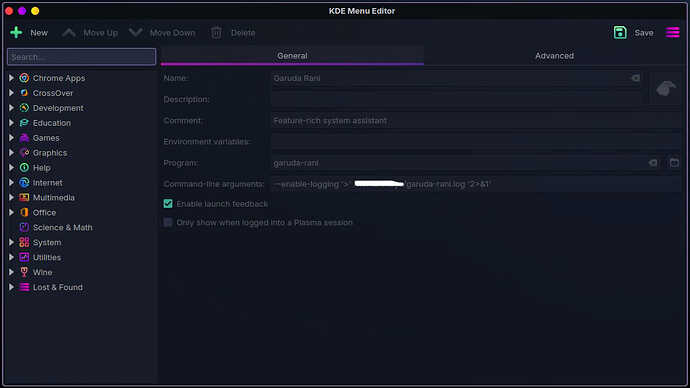Open the pink hamburger menu
This screenshot has height=388, width=690.
coord(672,33)
